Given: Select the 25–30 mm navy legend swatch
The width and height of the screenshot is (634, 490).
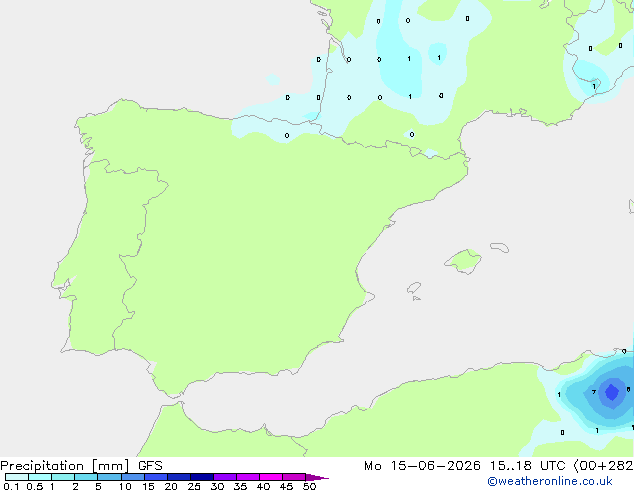Looking at the screenshot, I should tap(202, 477).
